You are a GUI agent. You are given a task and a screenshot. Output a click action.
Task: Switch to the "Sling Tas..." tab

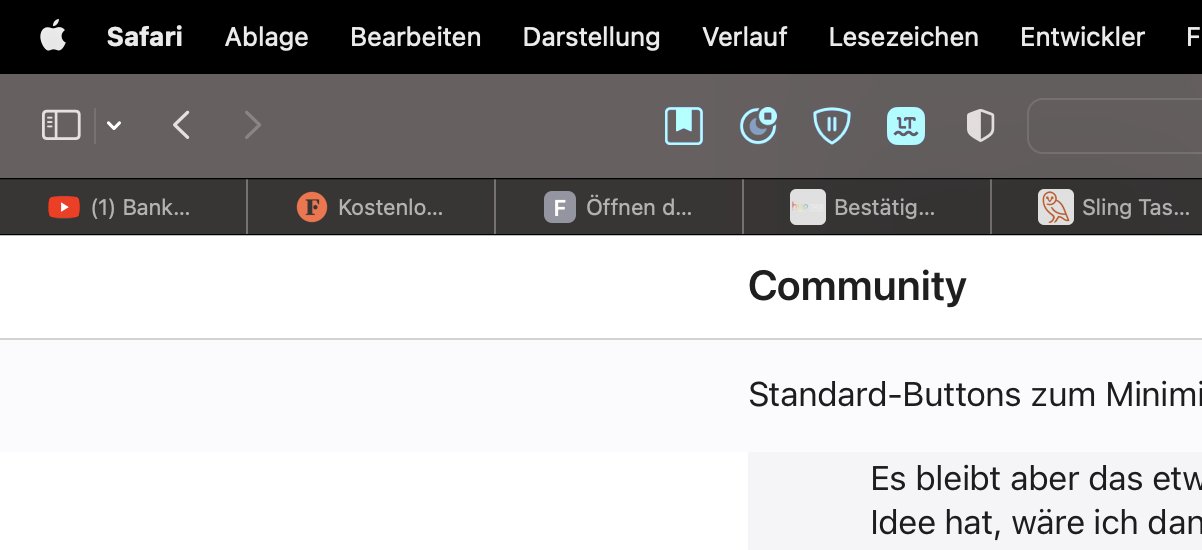click(1115, 208)
